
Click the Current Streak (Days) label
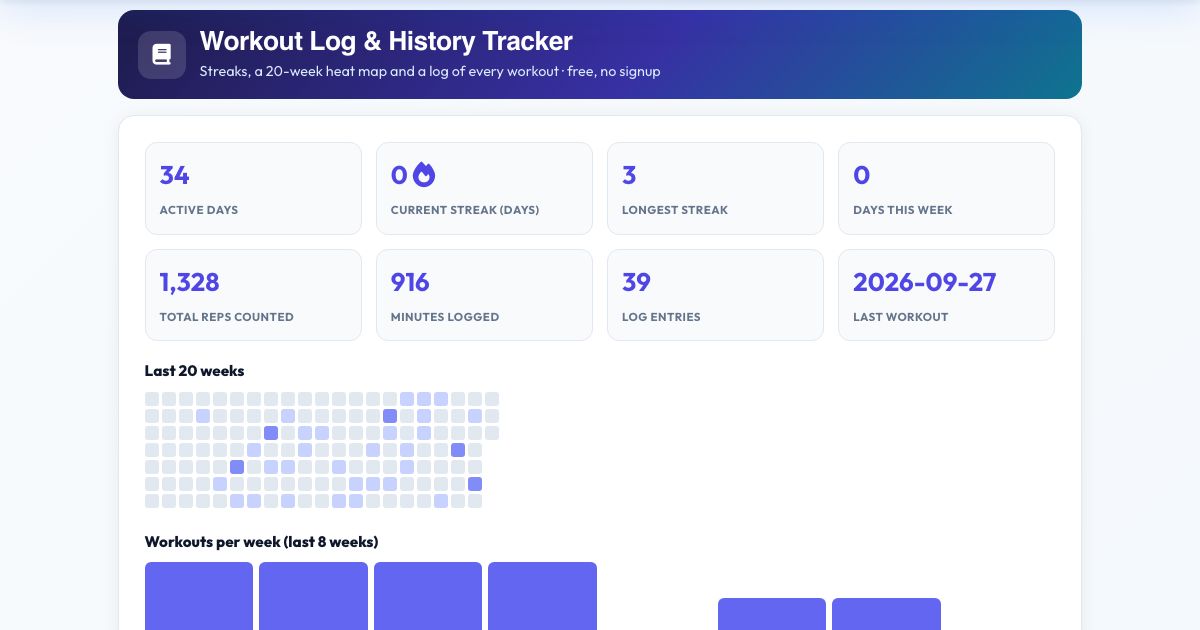[x=465, y=210]
